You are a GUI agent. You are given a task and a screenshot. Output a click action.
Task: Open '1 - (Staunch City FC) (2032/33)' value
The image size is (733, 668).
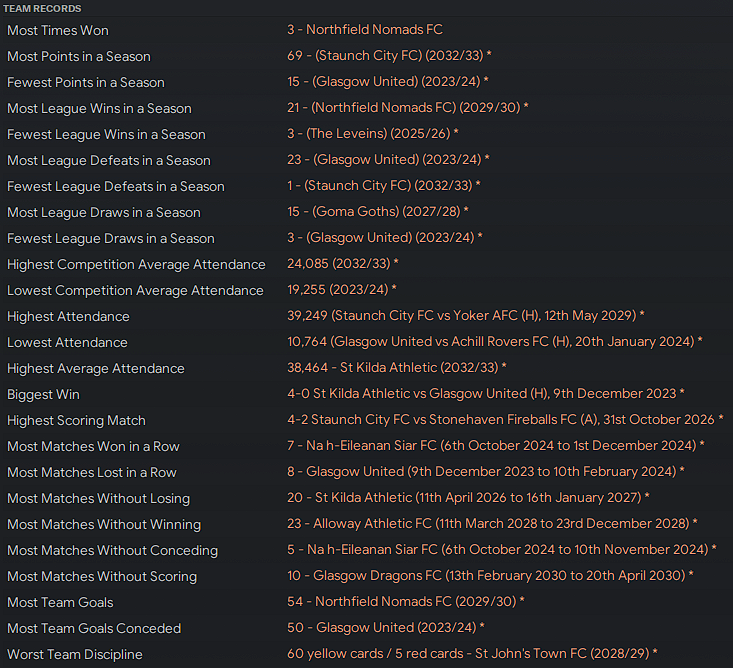(384, 186)
